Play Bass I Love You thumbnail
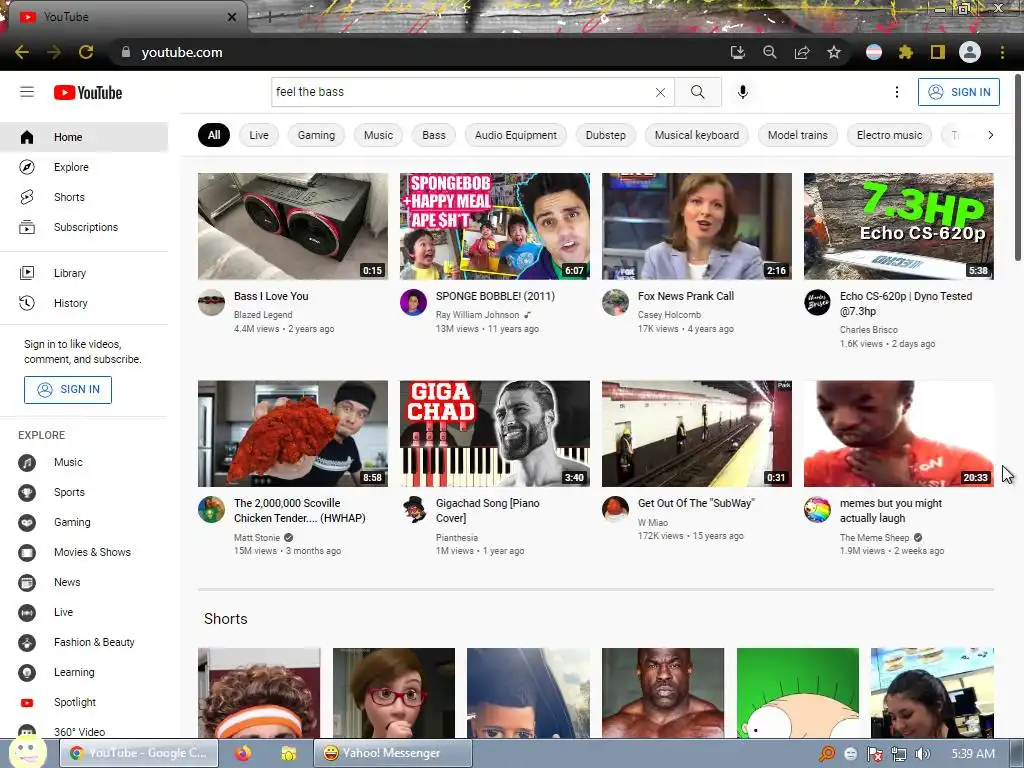 [x=293, y=226]
